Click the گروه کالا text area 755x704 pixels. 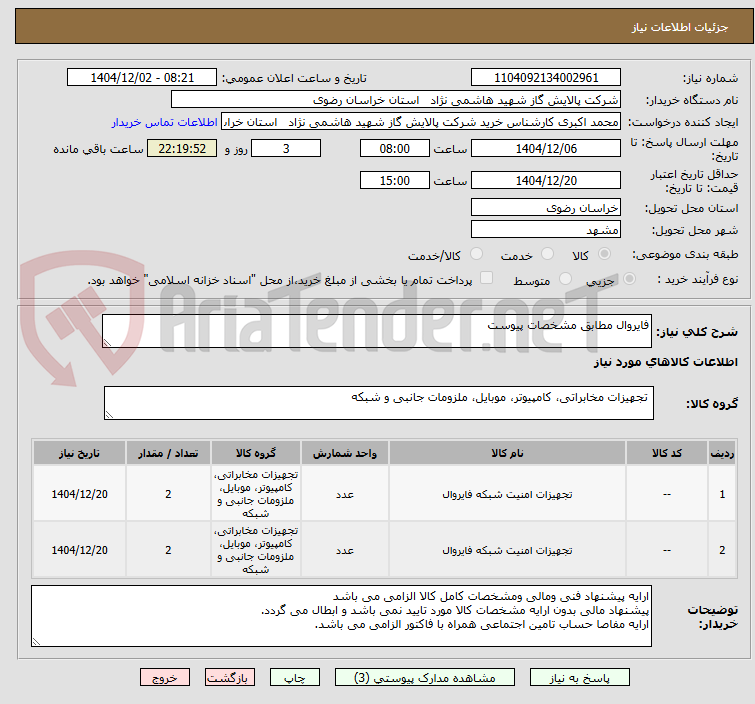click(378, 403)
